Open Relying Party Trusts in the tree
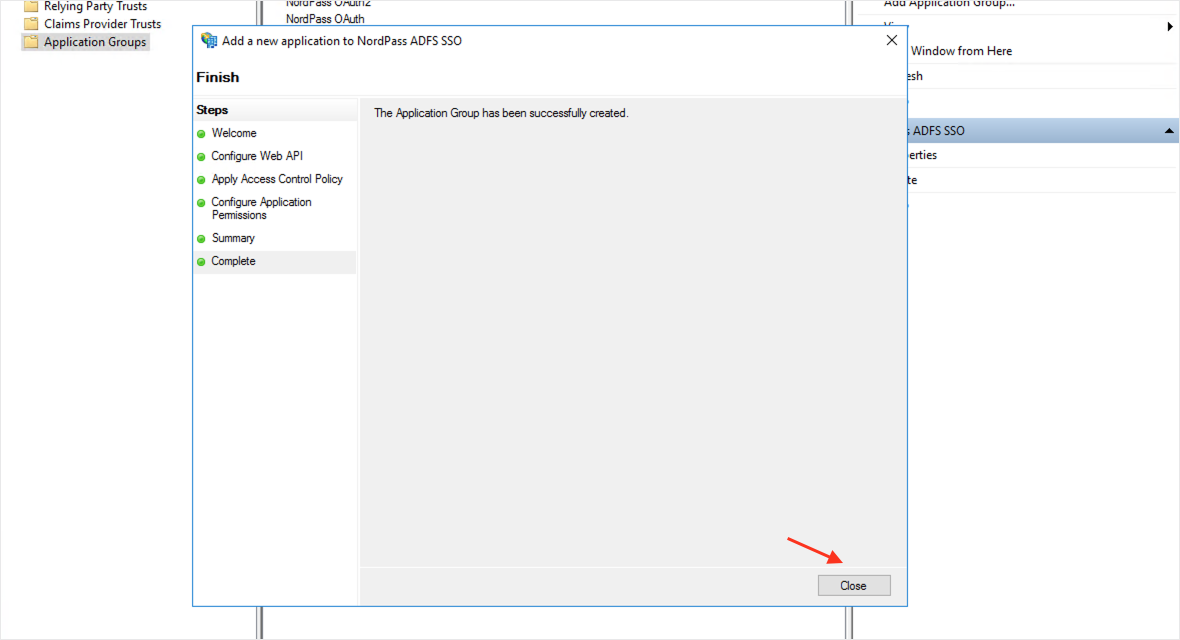Viewport: 1180px width, 640px height. click(96, 6)
